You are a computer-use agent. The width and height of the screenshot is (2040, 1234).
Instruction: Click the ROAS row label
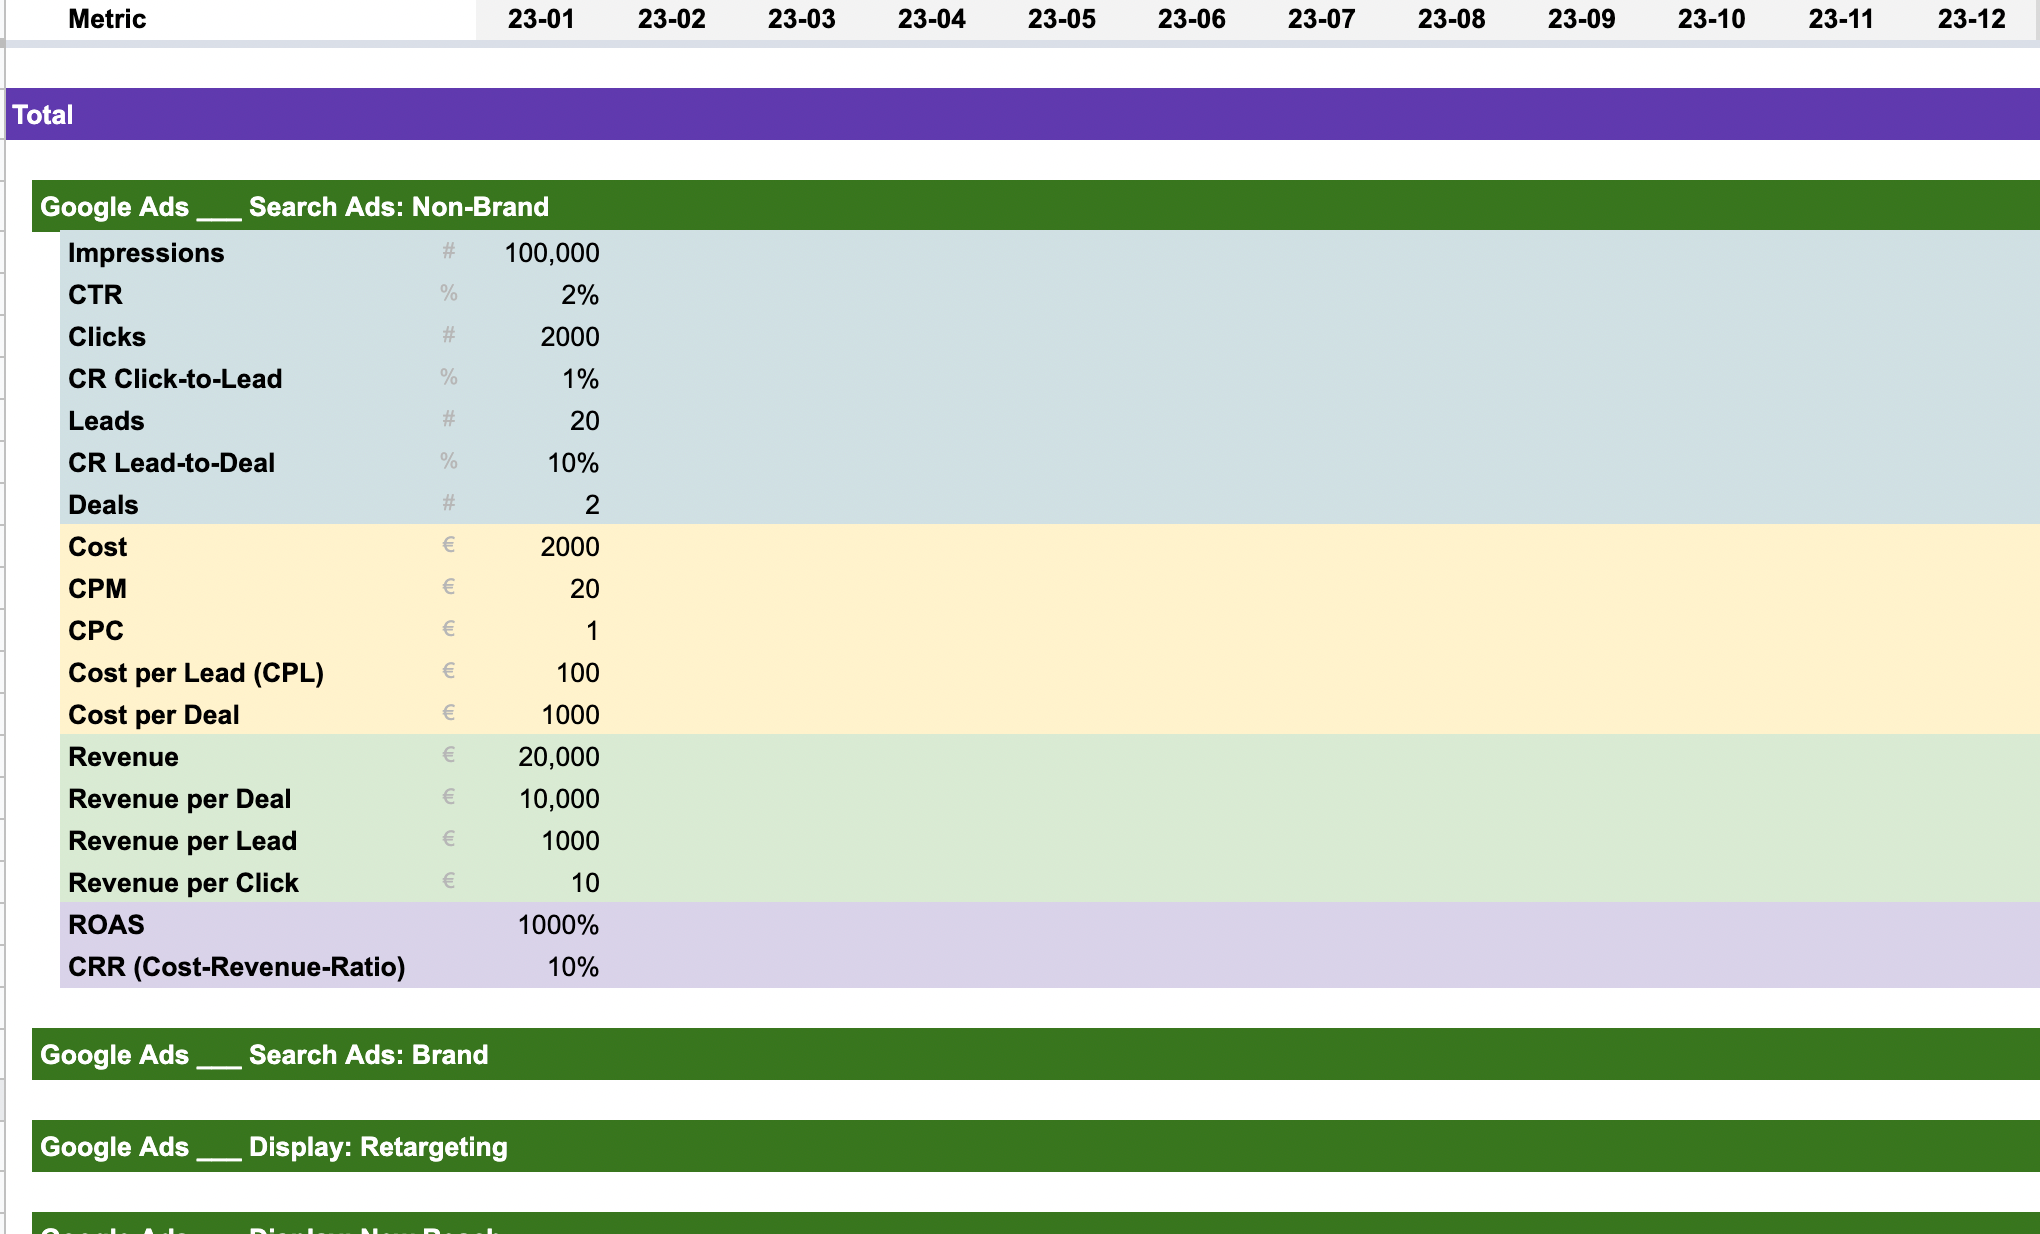[106, 925]
